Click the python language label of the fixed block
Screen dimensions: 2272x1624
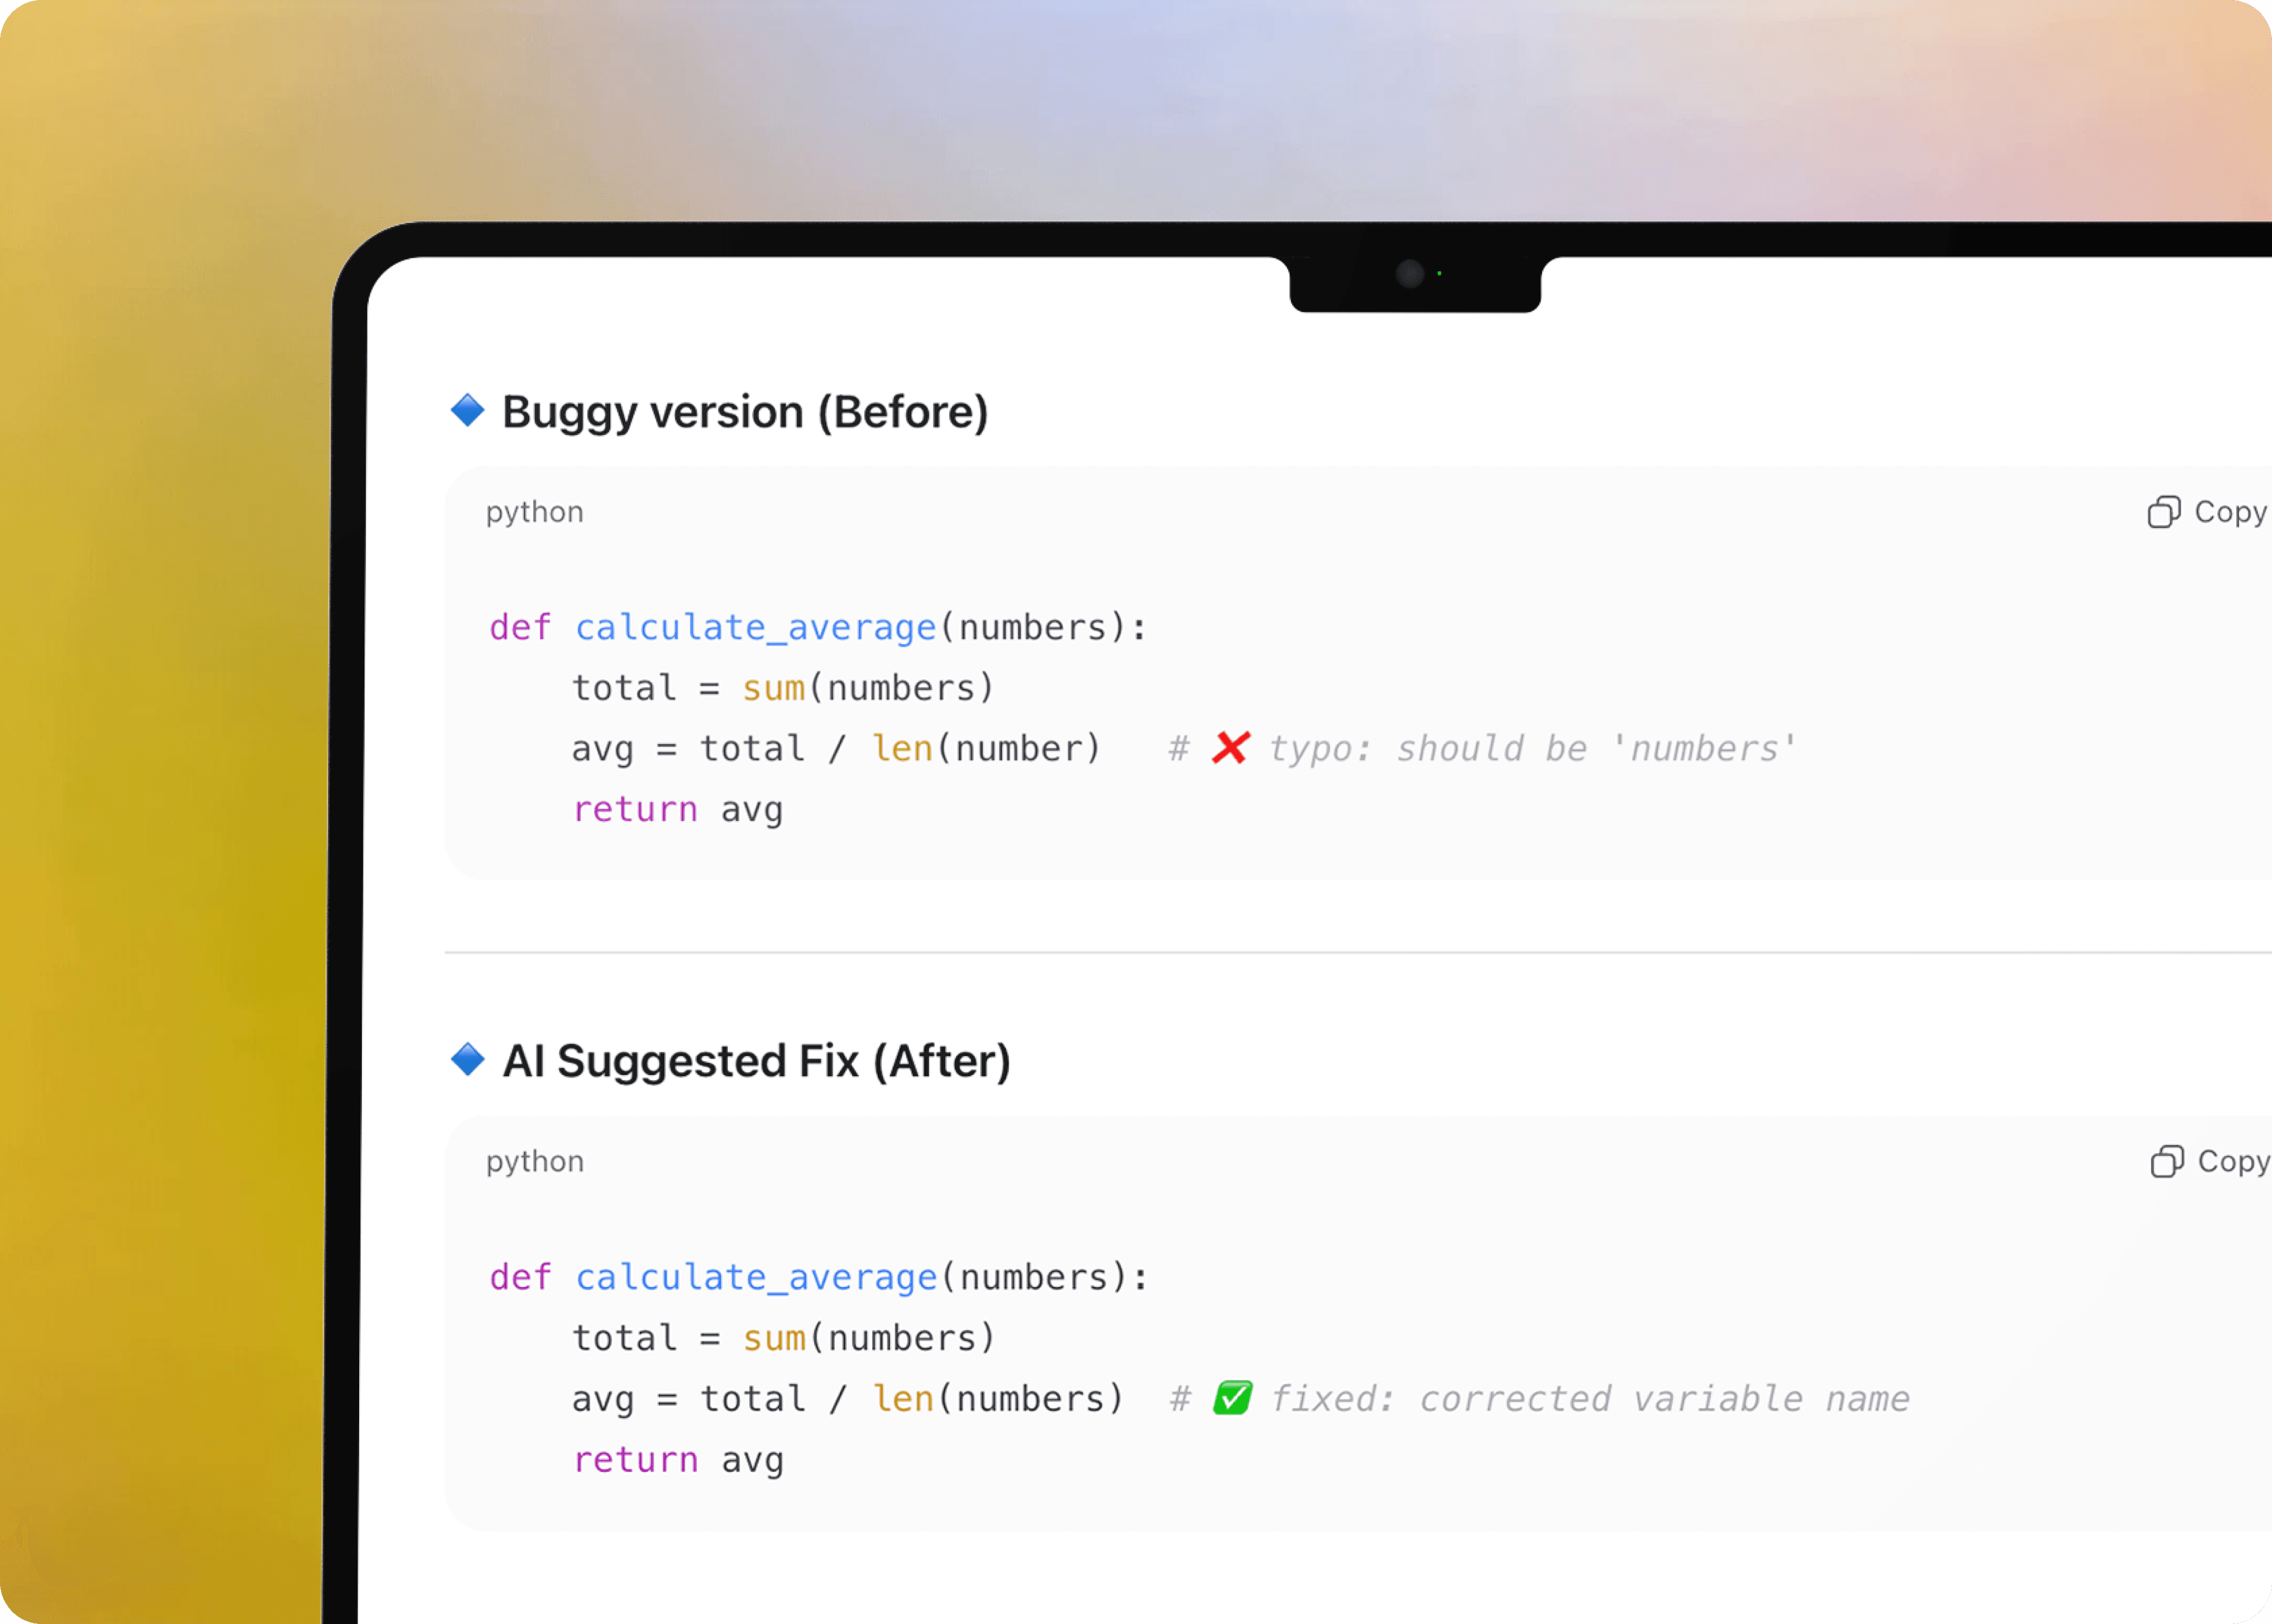click(534, 1161)
